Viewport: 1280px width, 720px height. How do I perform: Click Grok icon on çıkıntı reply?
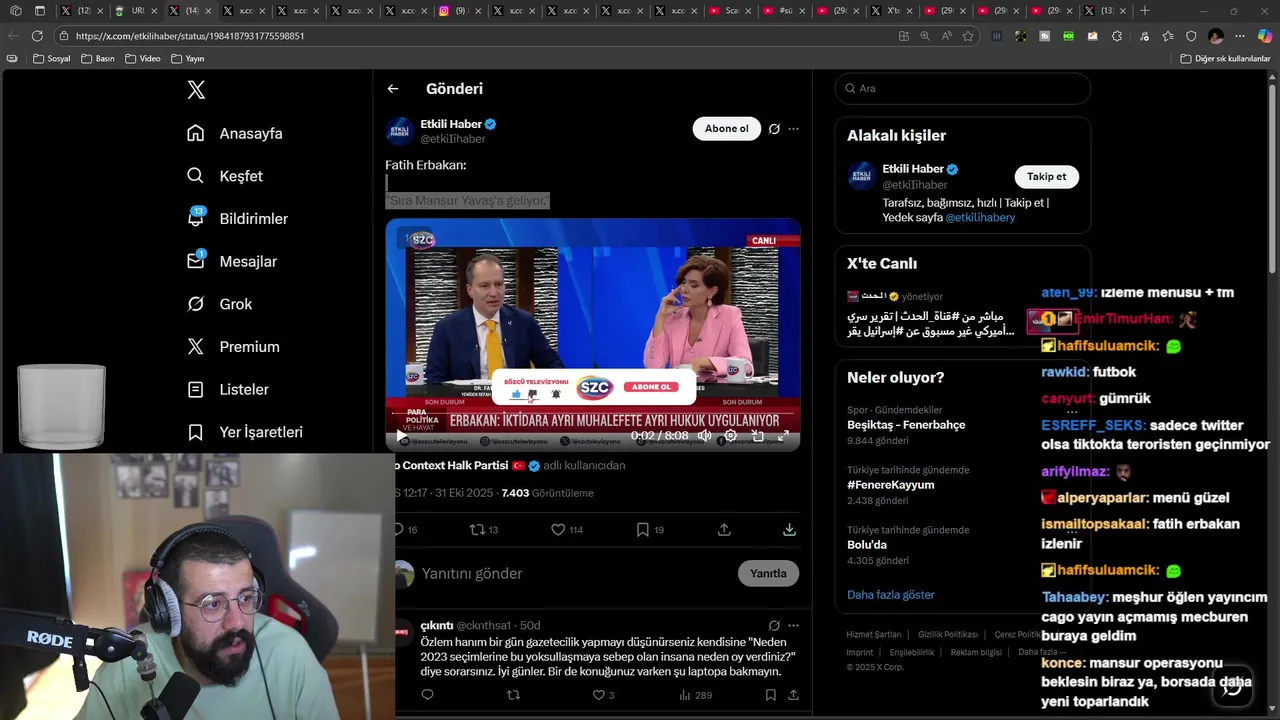(x=774, y=626)
